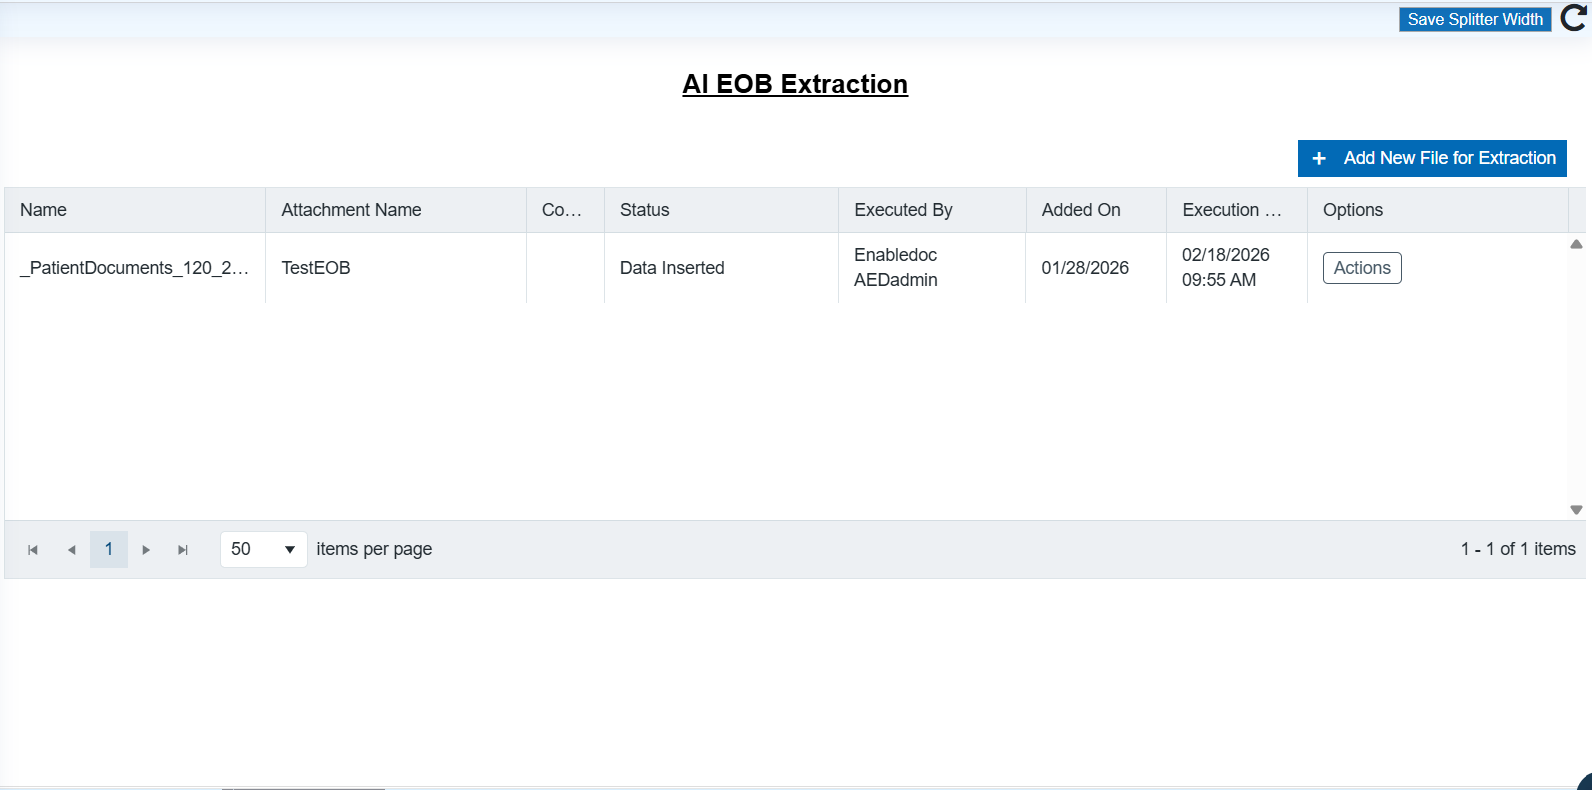Open the items per page dropdown
This screenshot has width=1592, height=790.
pyautogui.click(x=263, y=549)
